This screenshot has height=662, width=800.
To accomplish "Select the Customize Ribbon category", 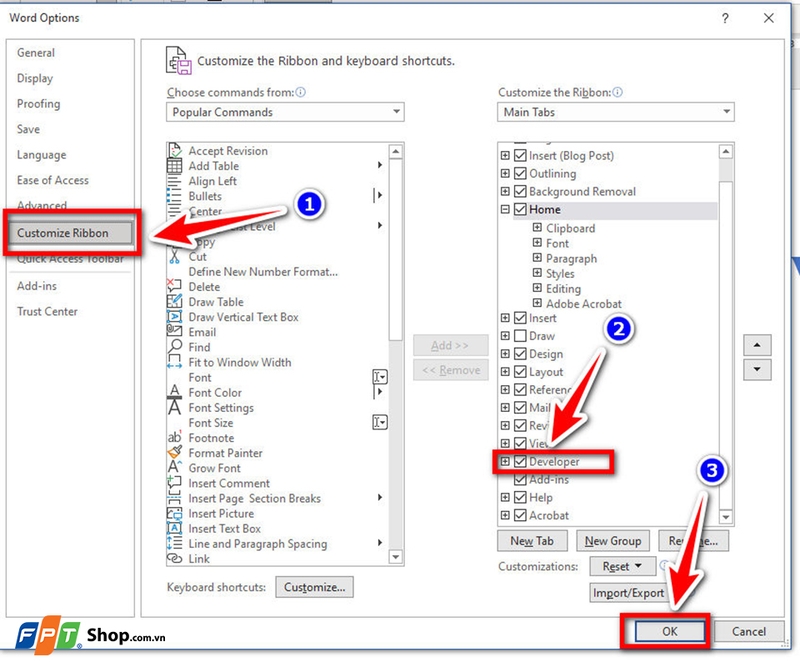I will [71, 233].
